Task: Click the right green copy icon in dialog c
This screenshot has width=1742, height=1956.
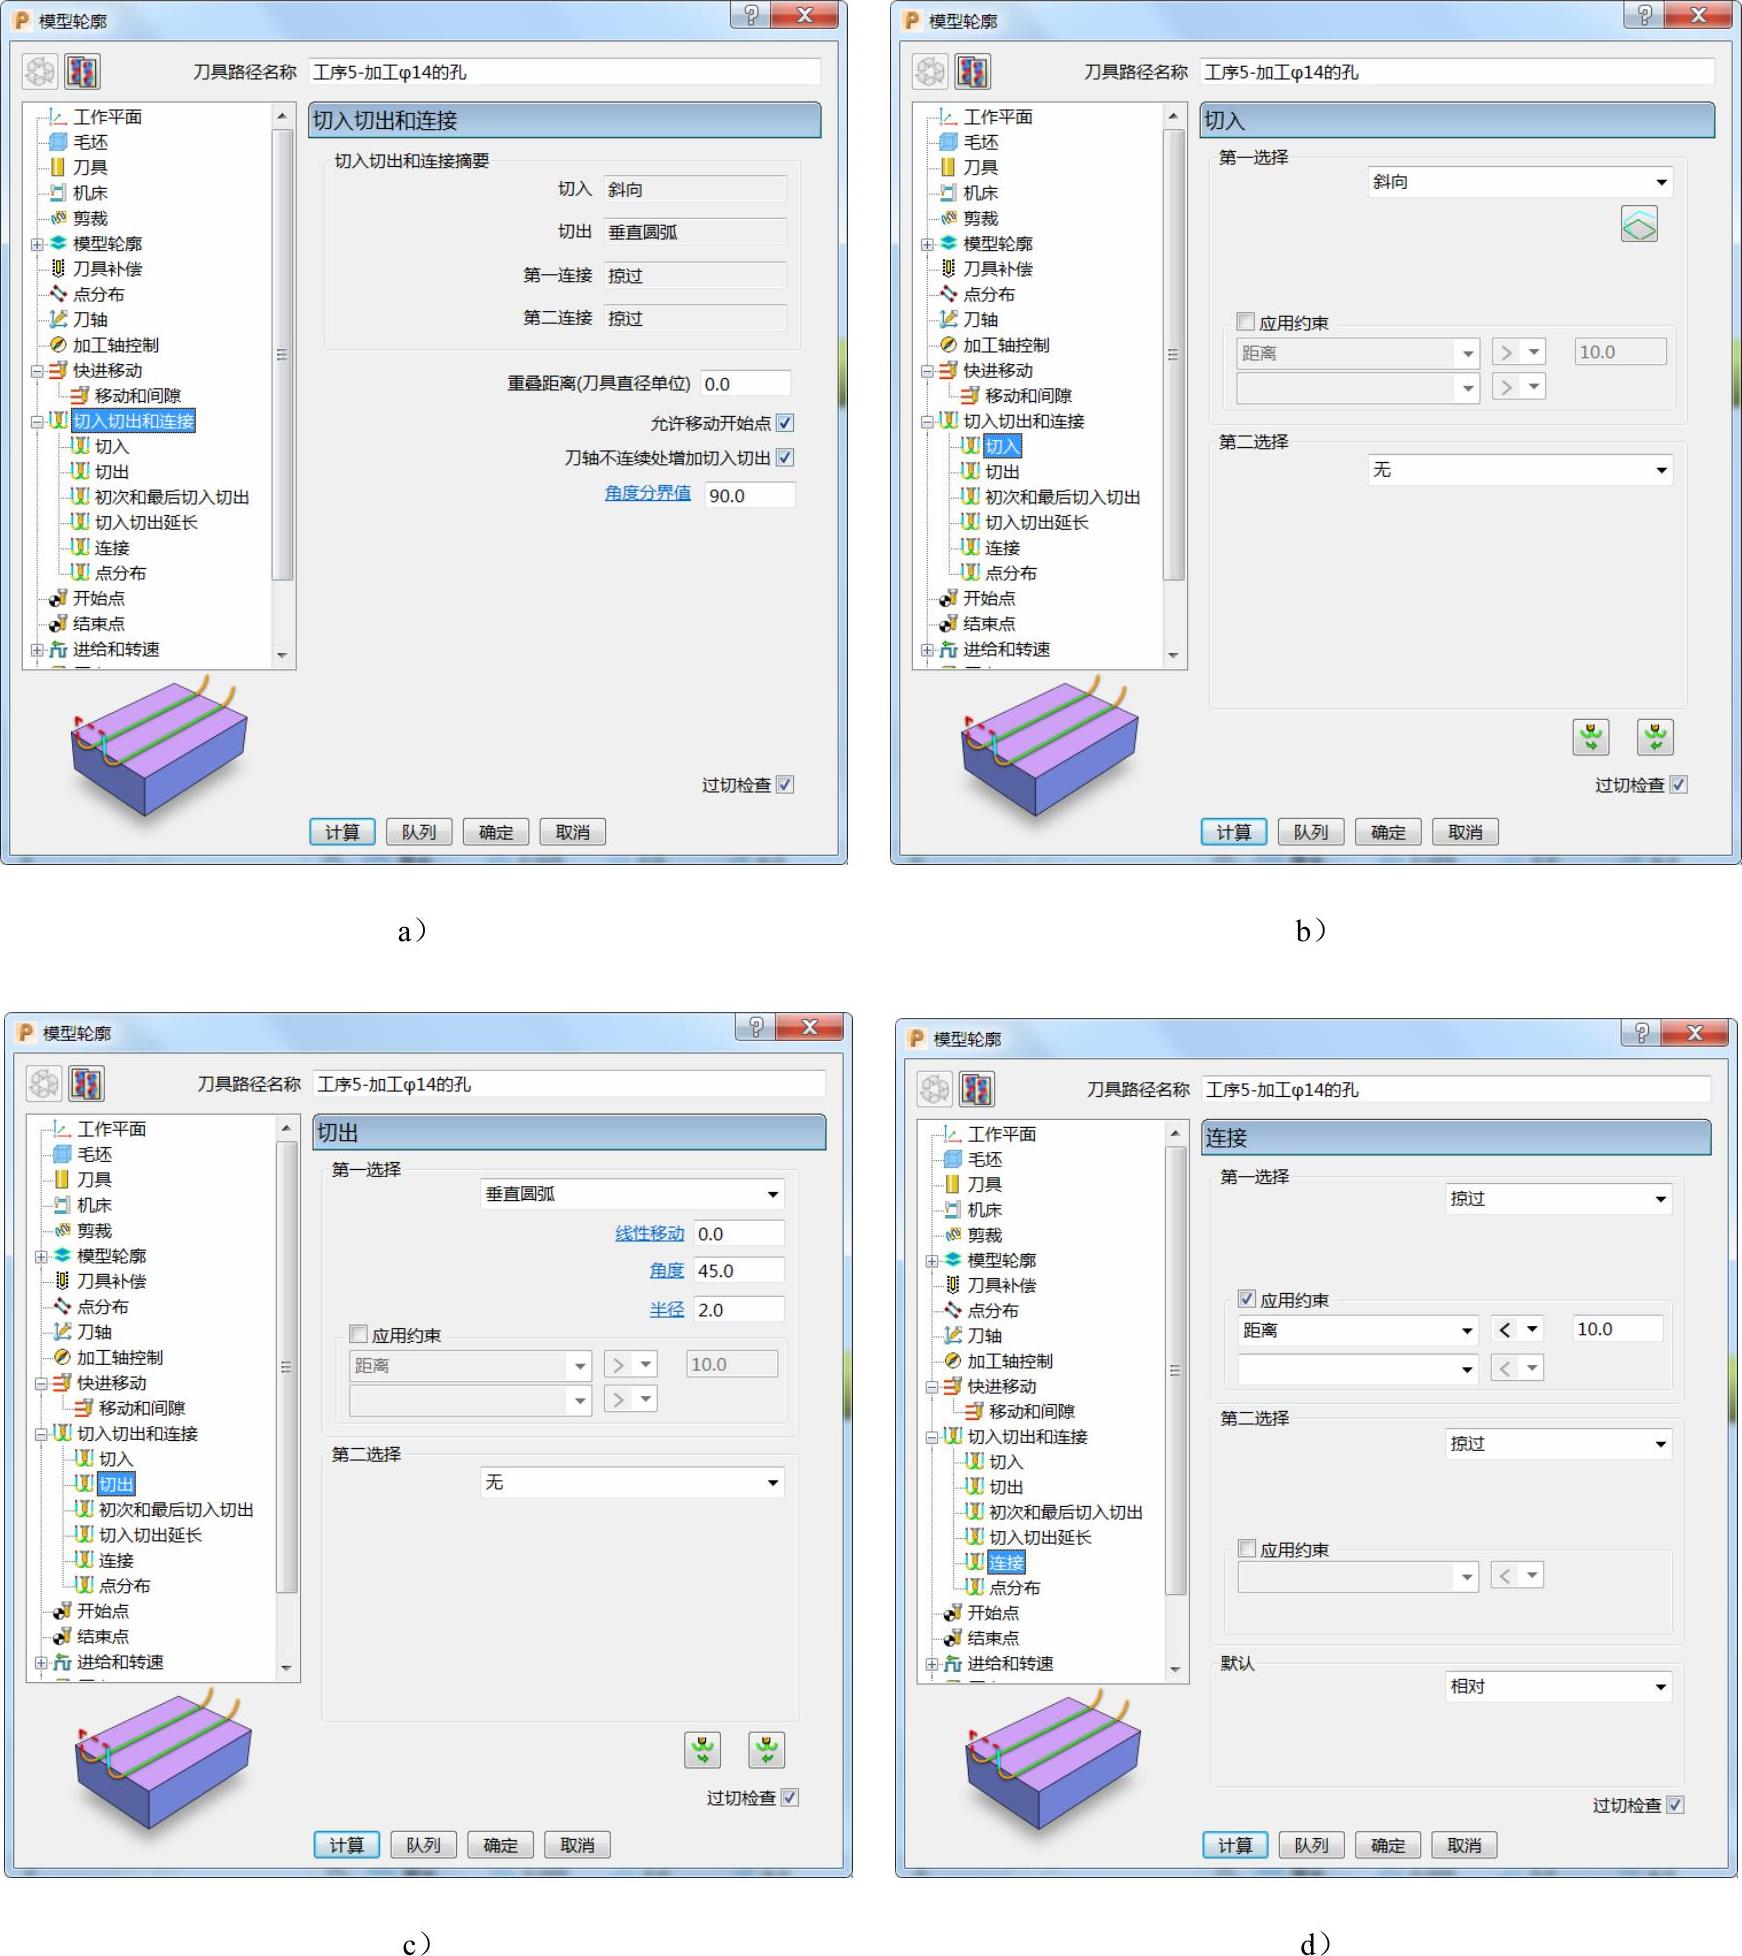Action: tap(767, 1750)
